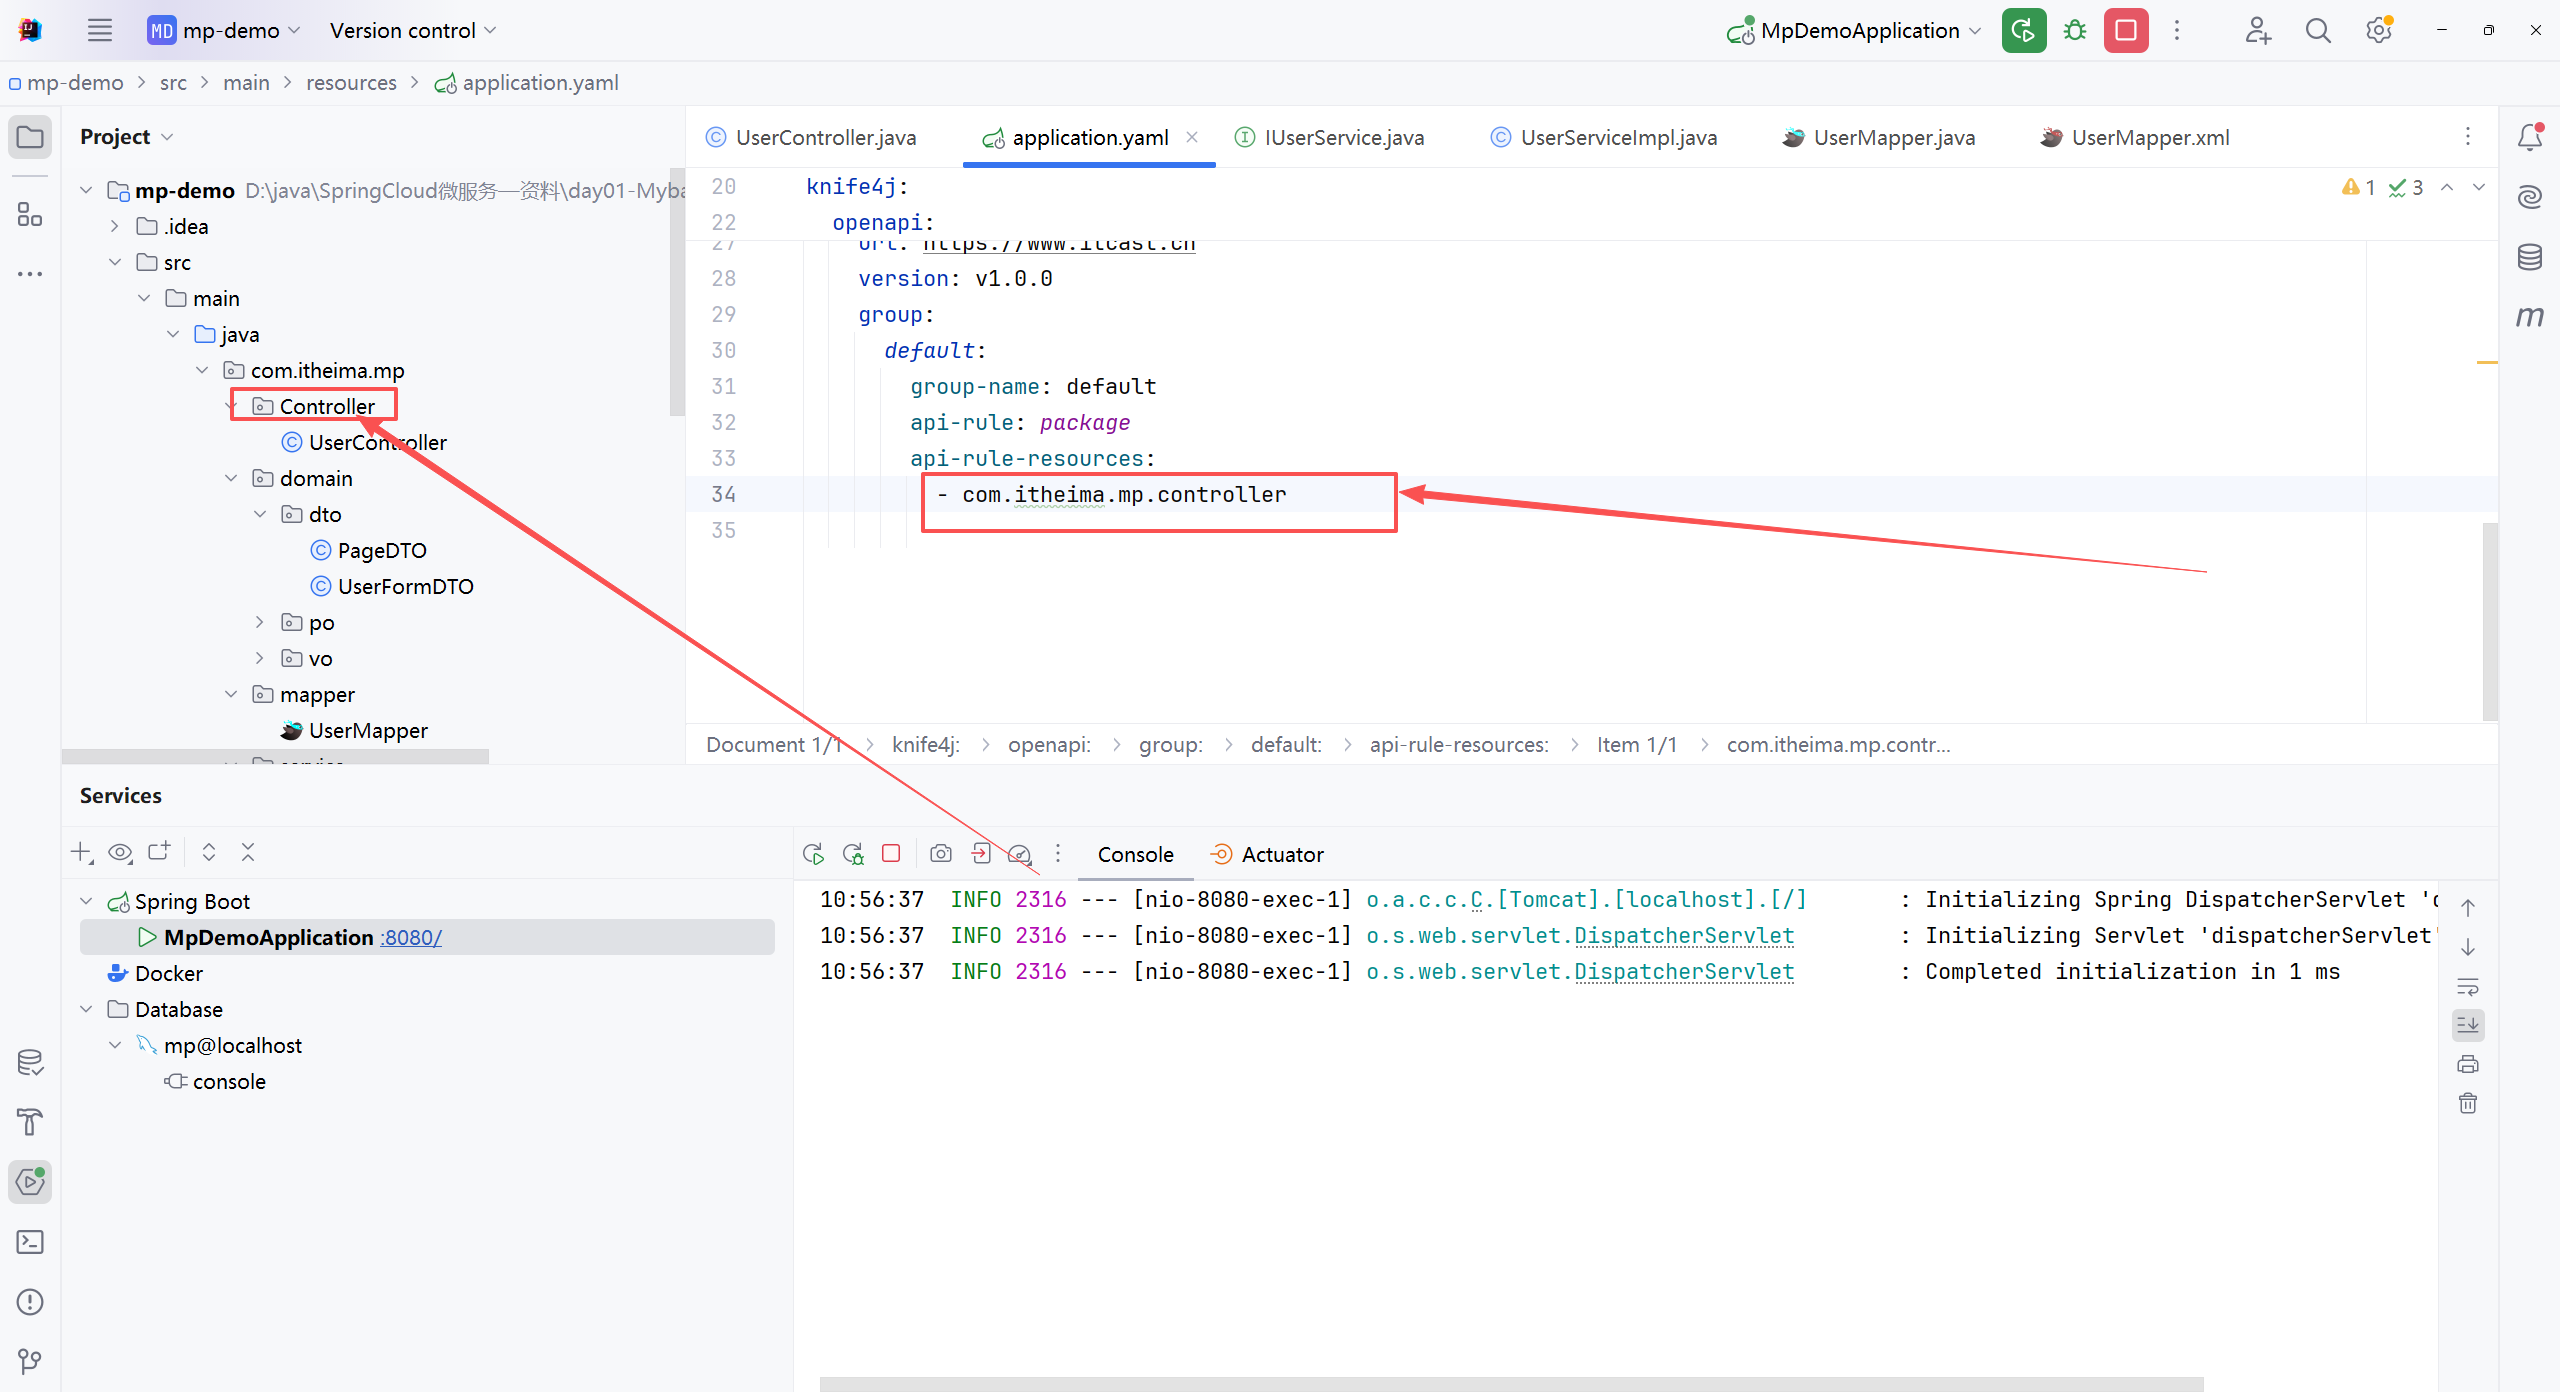Open the Maven tool window icon
Screen dimensions: 2560x1392
(x=2529, y=317)
